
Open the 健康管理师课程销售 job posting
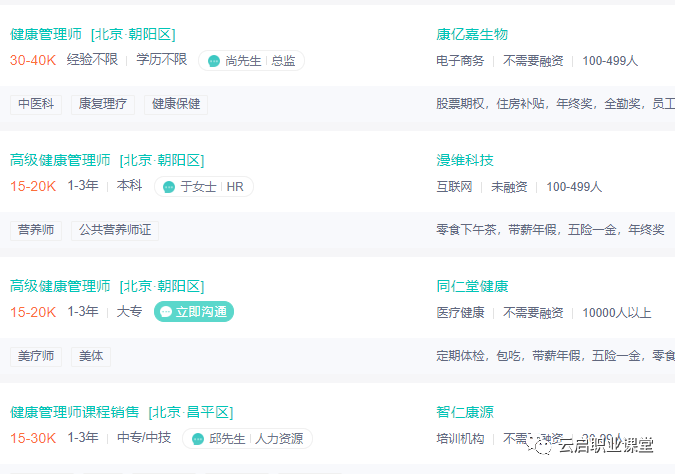coord(121,412)
